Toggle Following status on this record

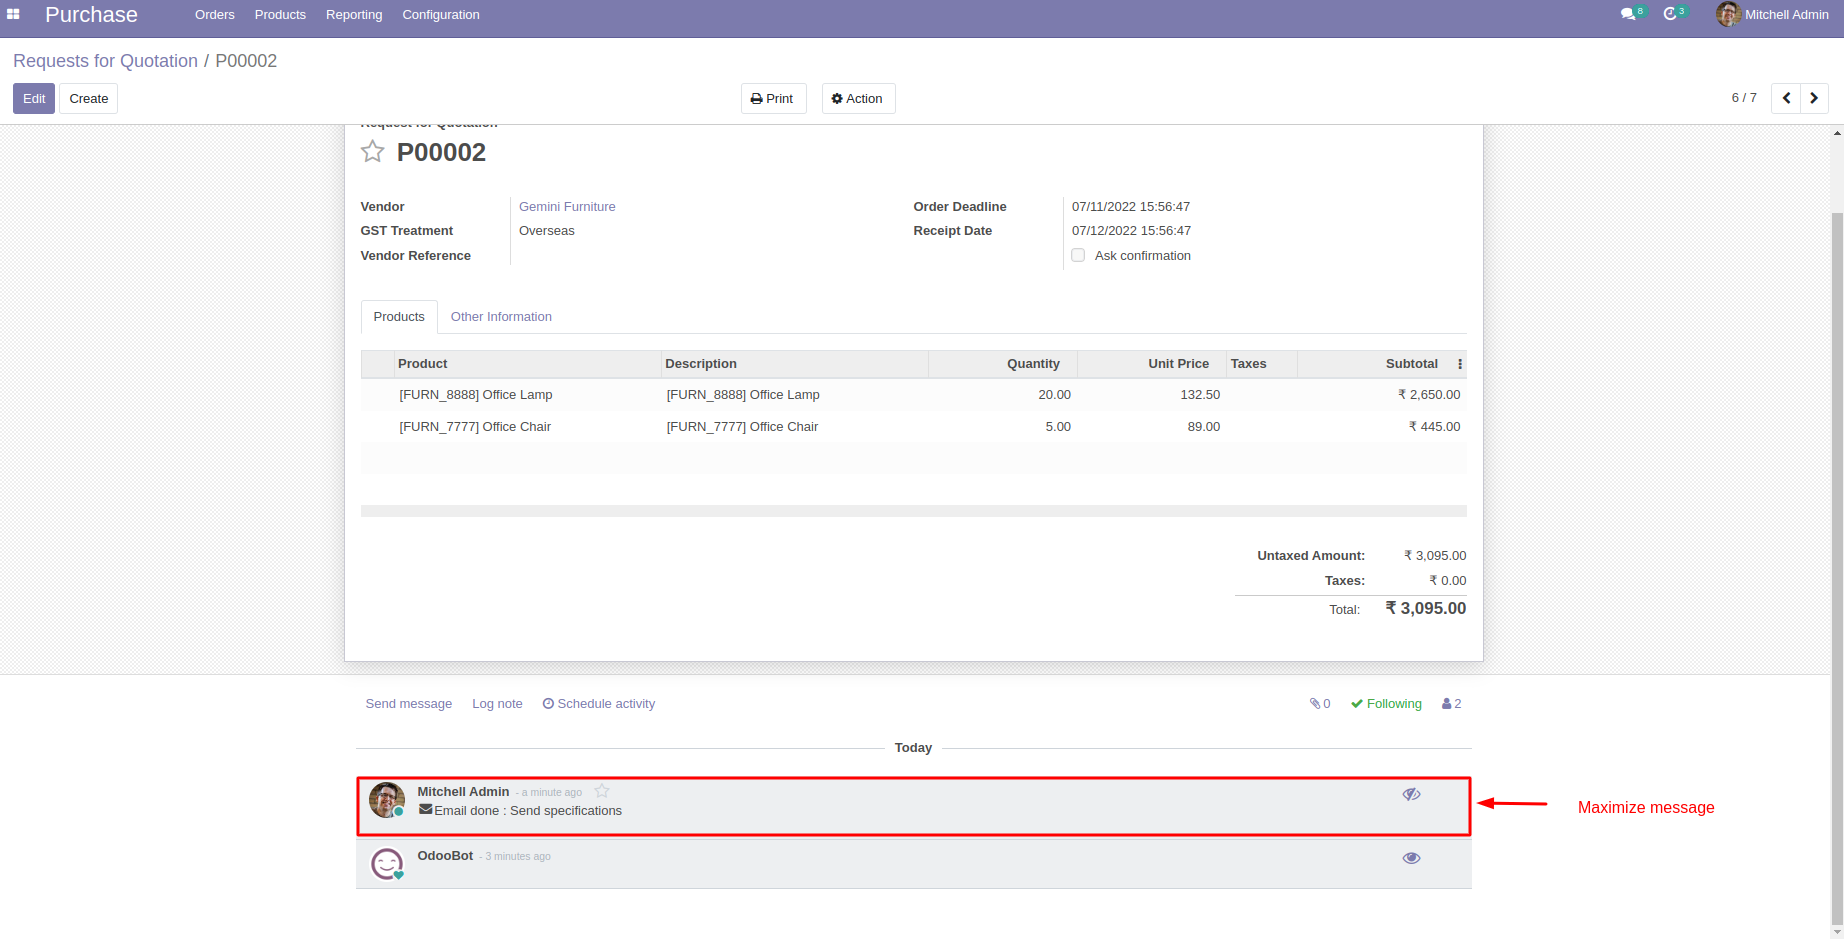[1386, 704]
